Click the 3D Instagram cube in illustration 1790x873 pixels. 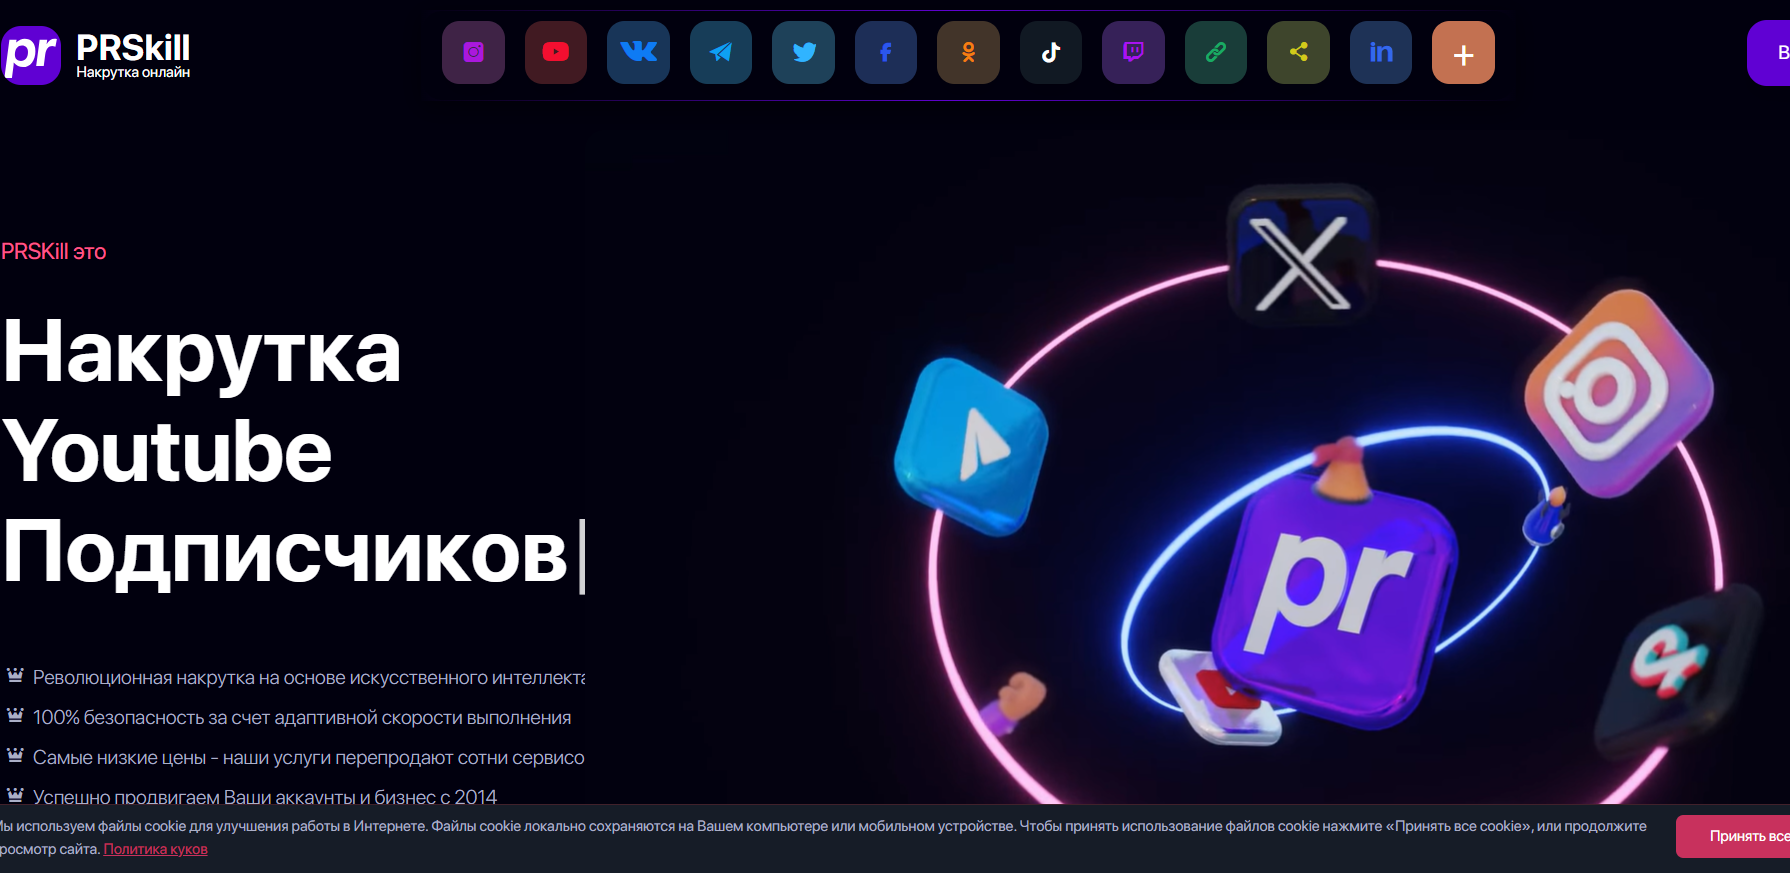tap(1618, 391)
